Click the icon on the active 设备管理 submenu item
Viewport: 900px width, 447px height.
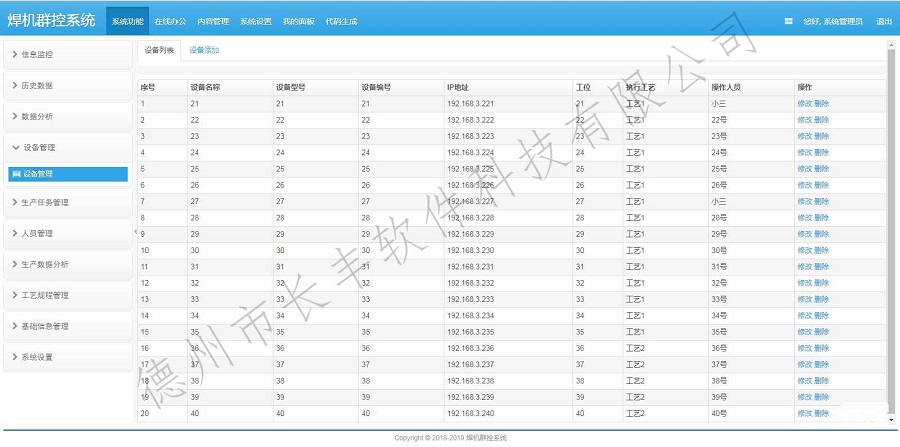click(16, 174)
